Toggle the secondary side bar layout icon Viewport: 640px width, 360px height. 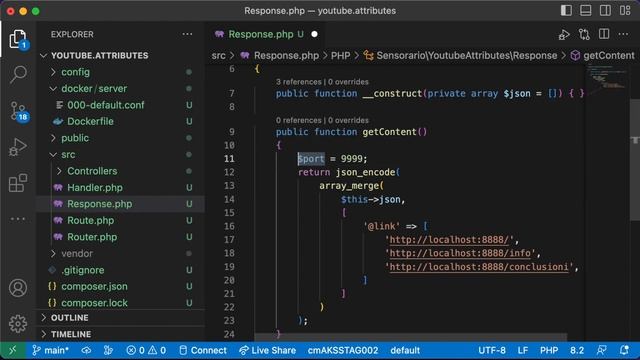pos(605,11)
